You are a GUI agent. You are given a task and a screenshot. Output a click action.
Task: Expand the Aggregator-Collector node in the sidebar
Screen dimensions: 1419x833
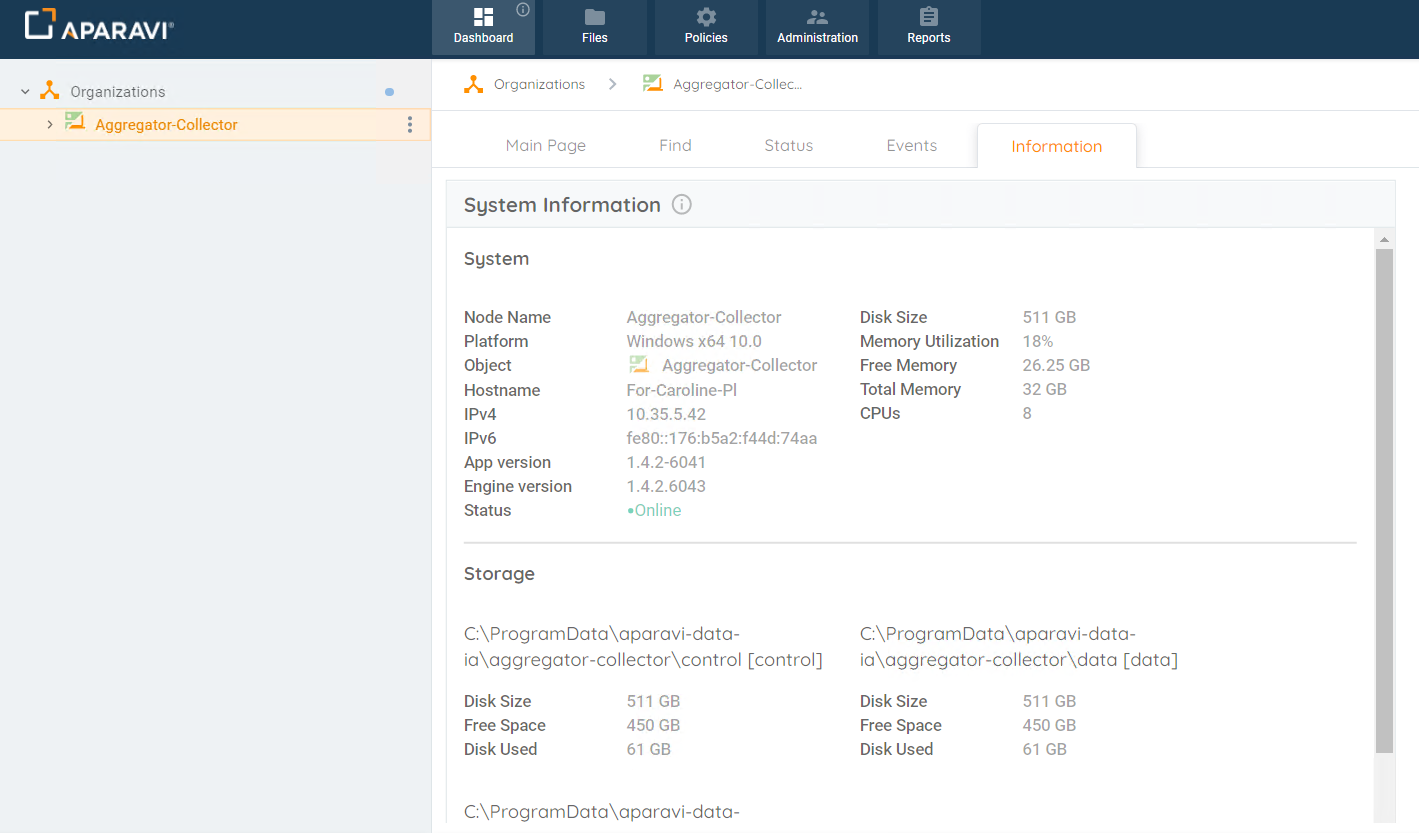coord(48,124)
